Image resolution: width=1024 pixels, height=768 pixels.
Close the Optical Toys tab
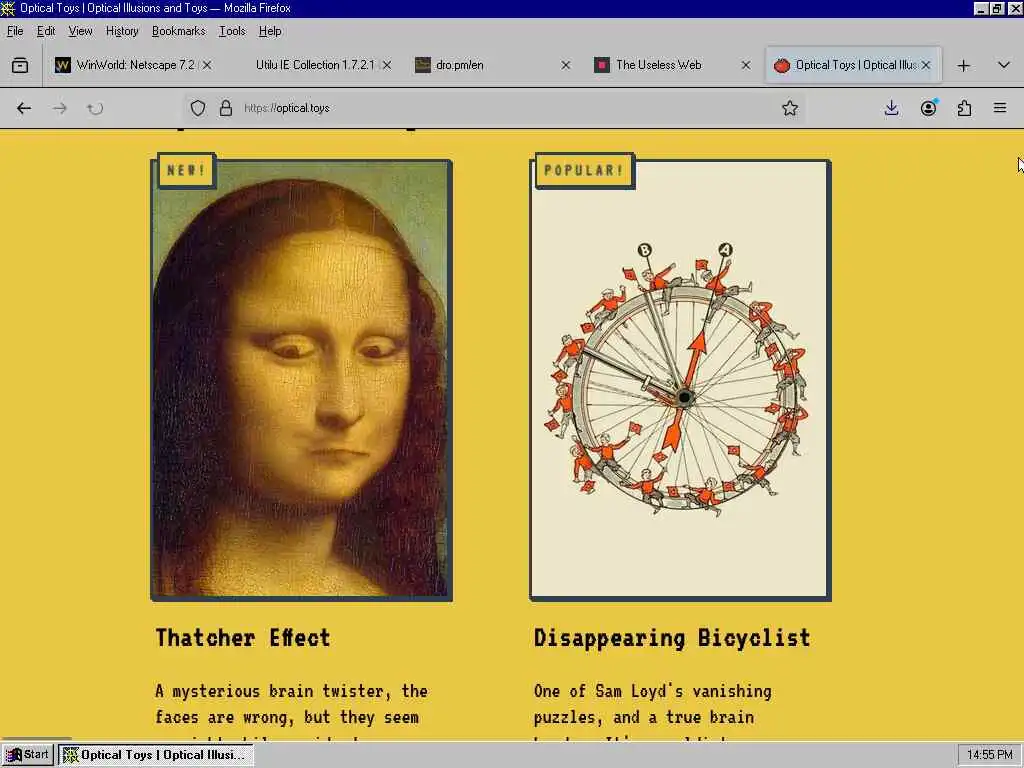[926, 65]
